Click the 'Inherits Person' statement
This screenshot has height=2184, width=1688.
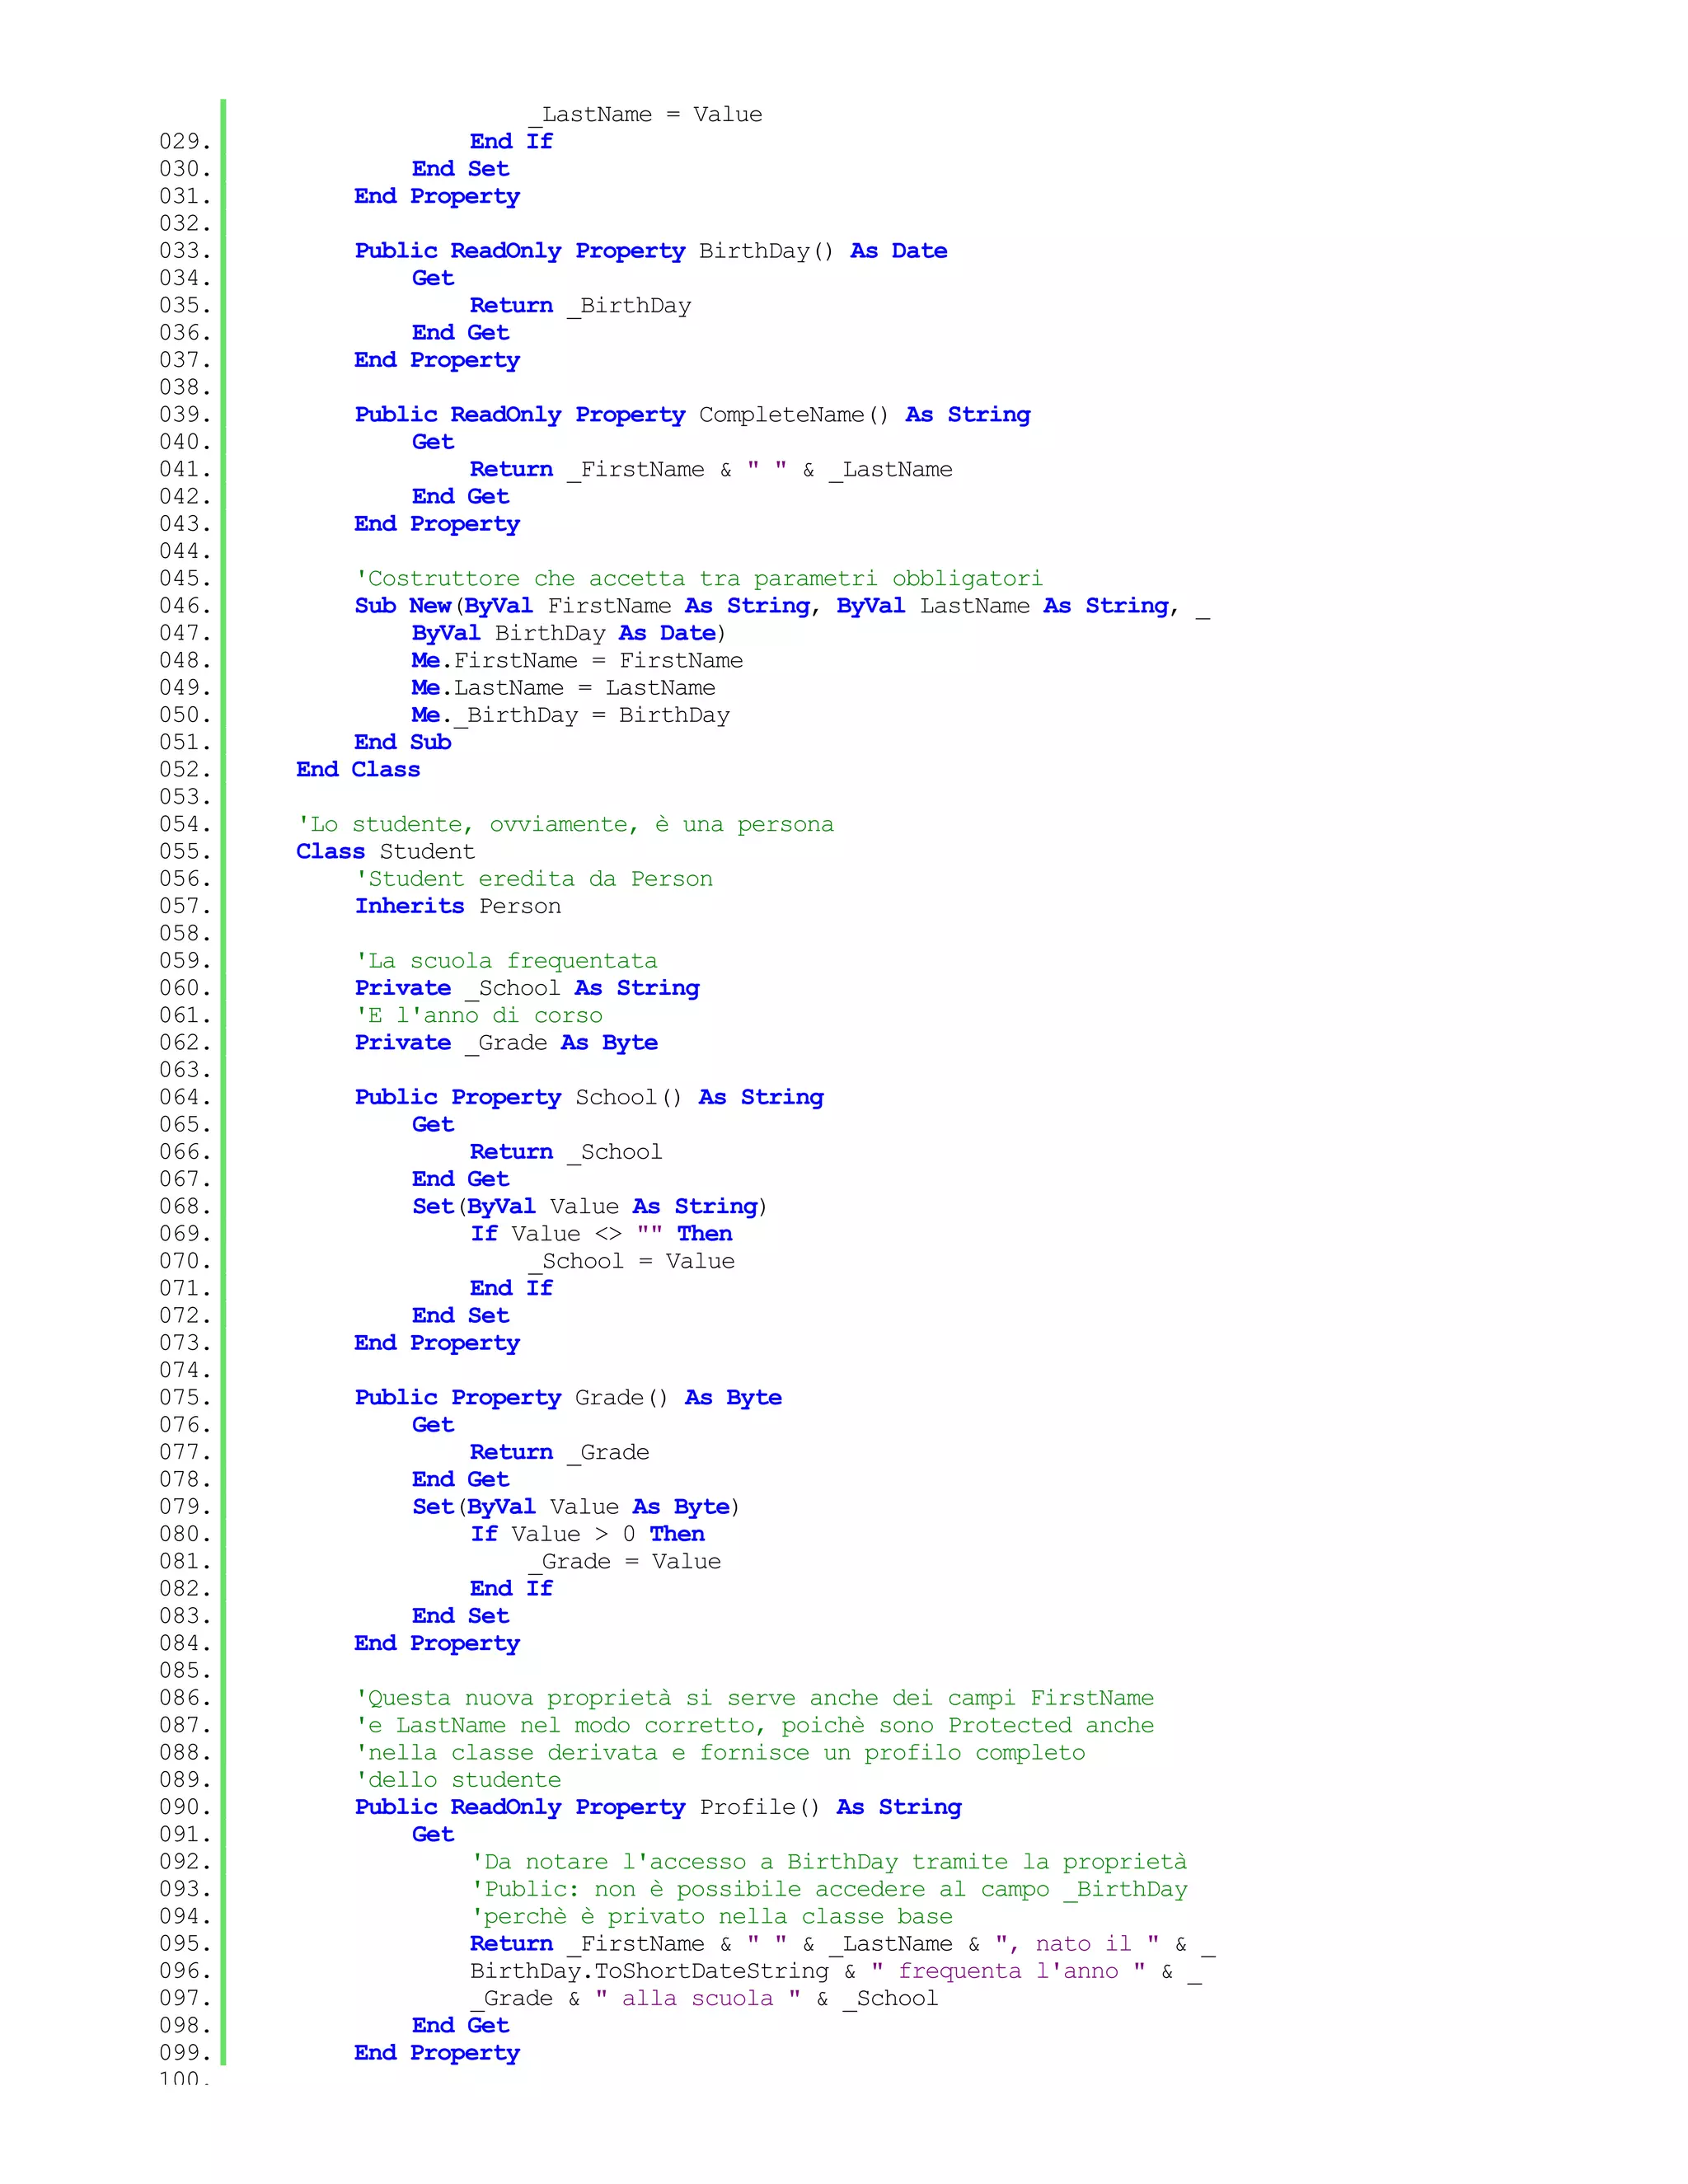tap(457, 907)
